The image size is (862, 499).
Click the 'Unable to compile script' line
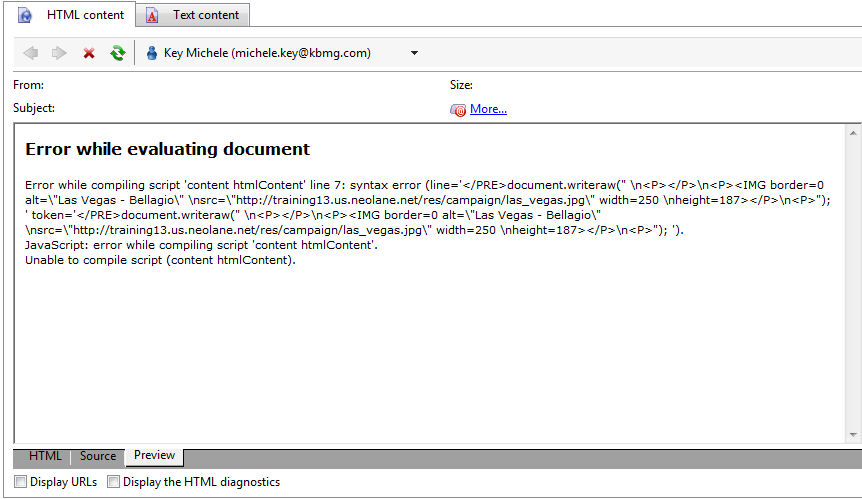tap(161, 260)
